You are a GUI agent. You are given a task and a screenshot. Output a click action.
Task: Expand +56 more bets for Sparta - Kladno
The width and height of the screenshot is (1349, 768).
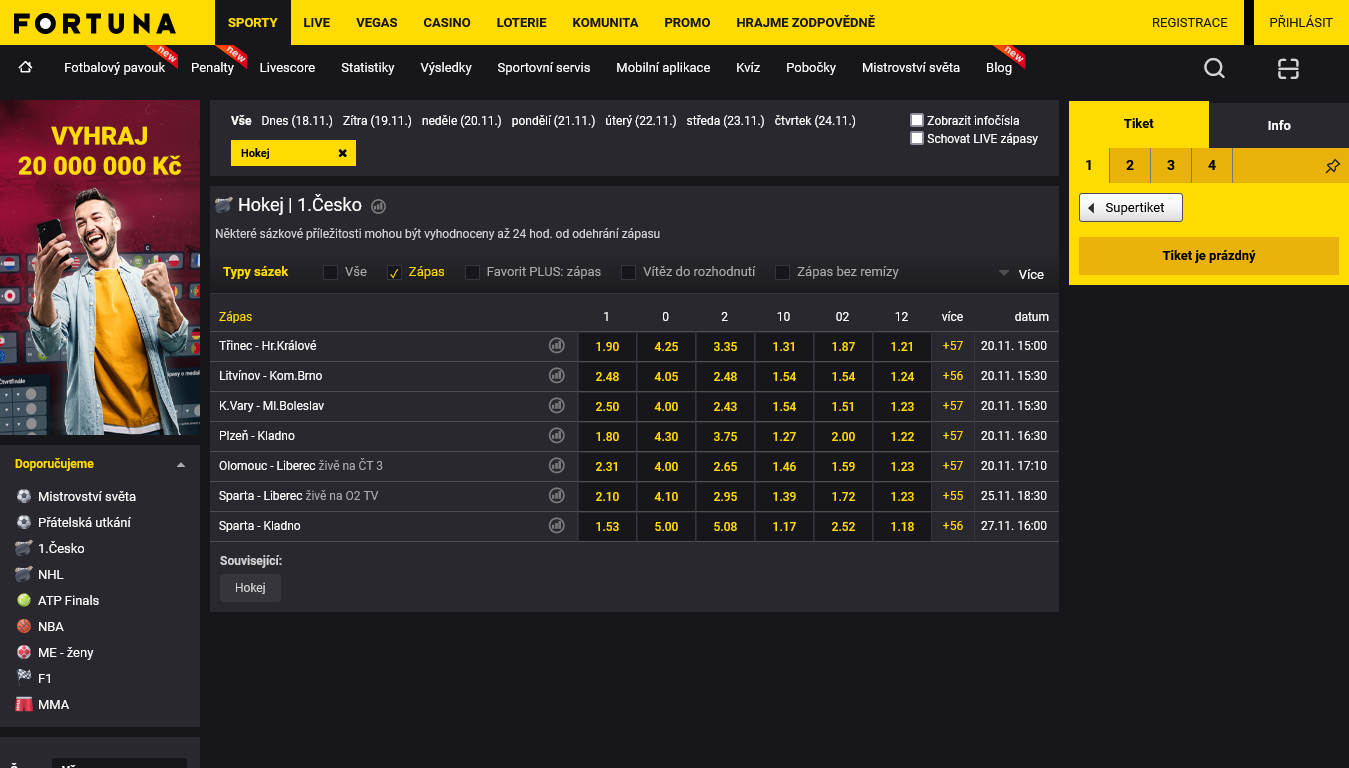952,526
